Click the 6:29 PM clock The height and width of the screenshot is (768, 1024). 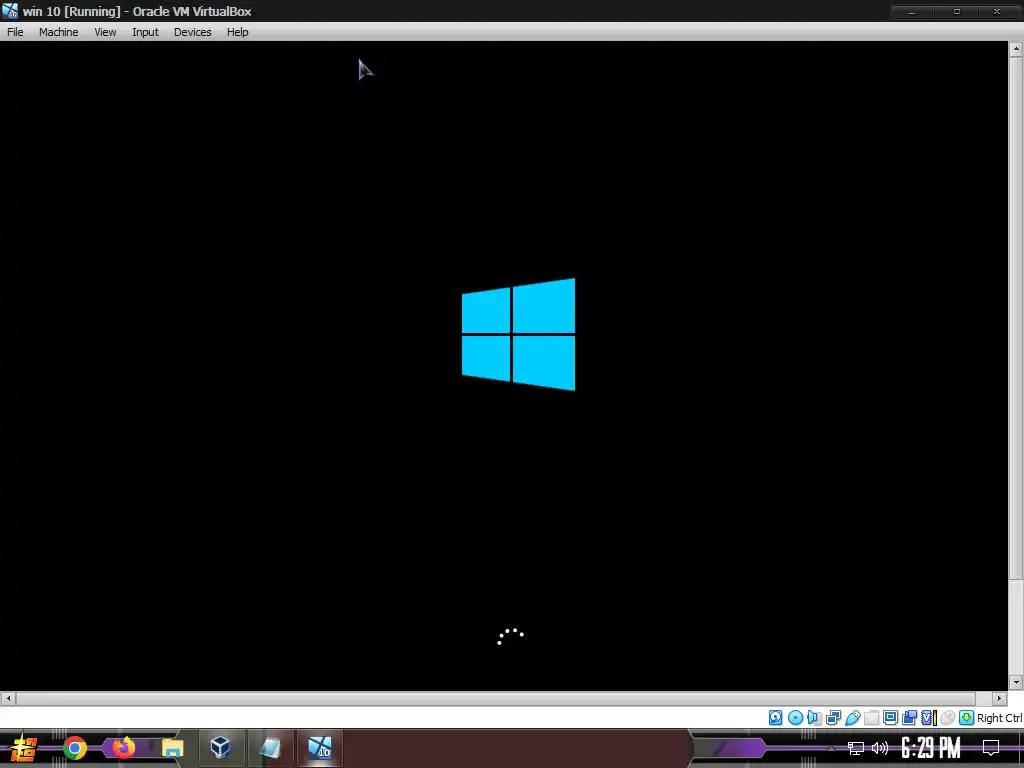pyautogui.click(x=931, y=748)
